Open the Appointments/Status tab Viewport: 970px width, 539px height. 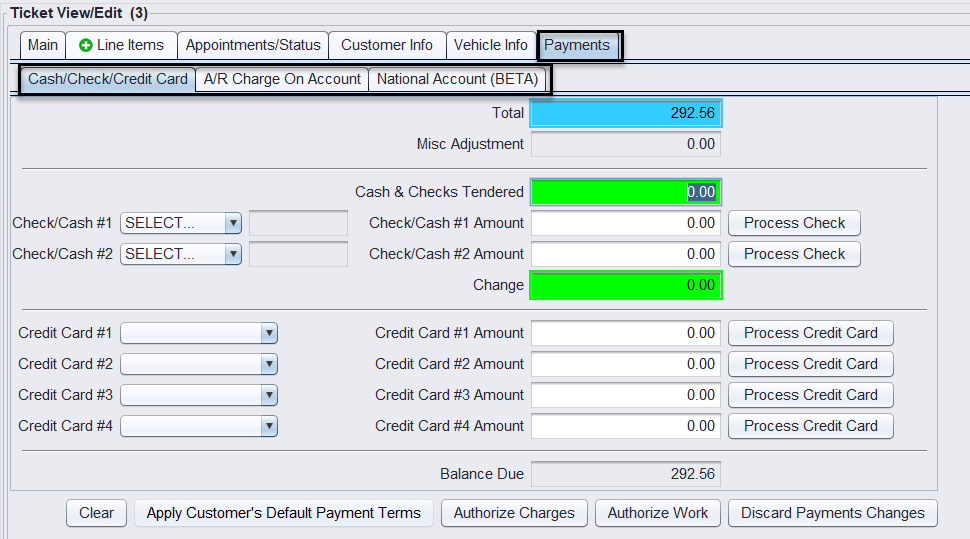[253, 45]
